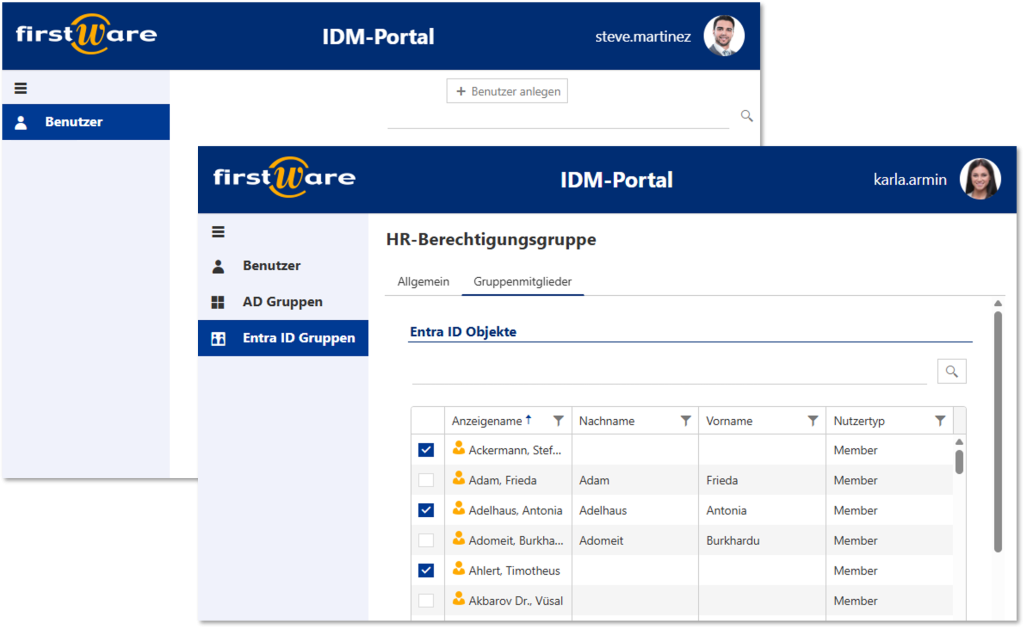Image resolution: width=1024 pixels, height=628 pixels.
Task: Open the Nachname column filter
Action: (684, 420)
